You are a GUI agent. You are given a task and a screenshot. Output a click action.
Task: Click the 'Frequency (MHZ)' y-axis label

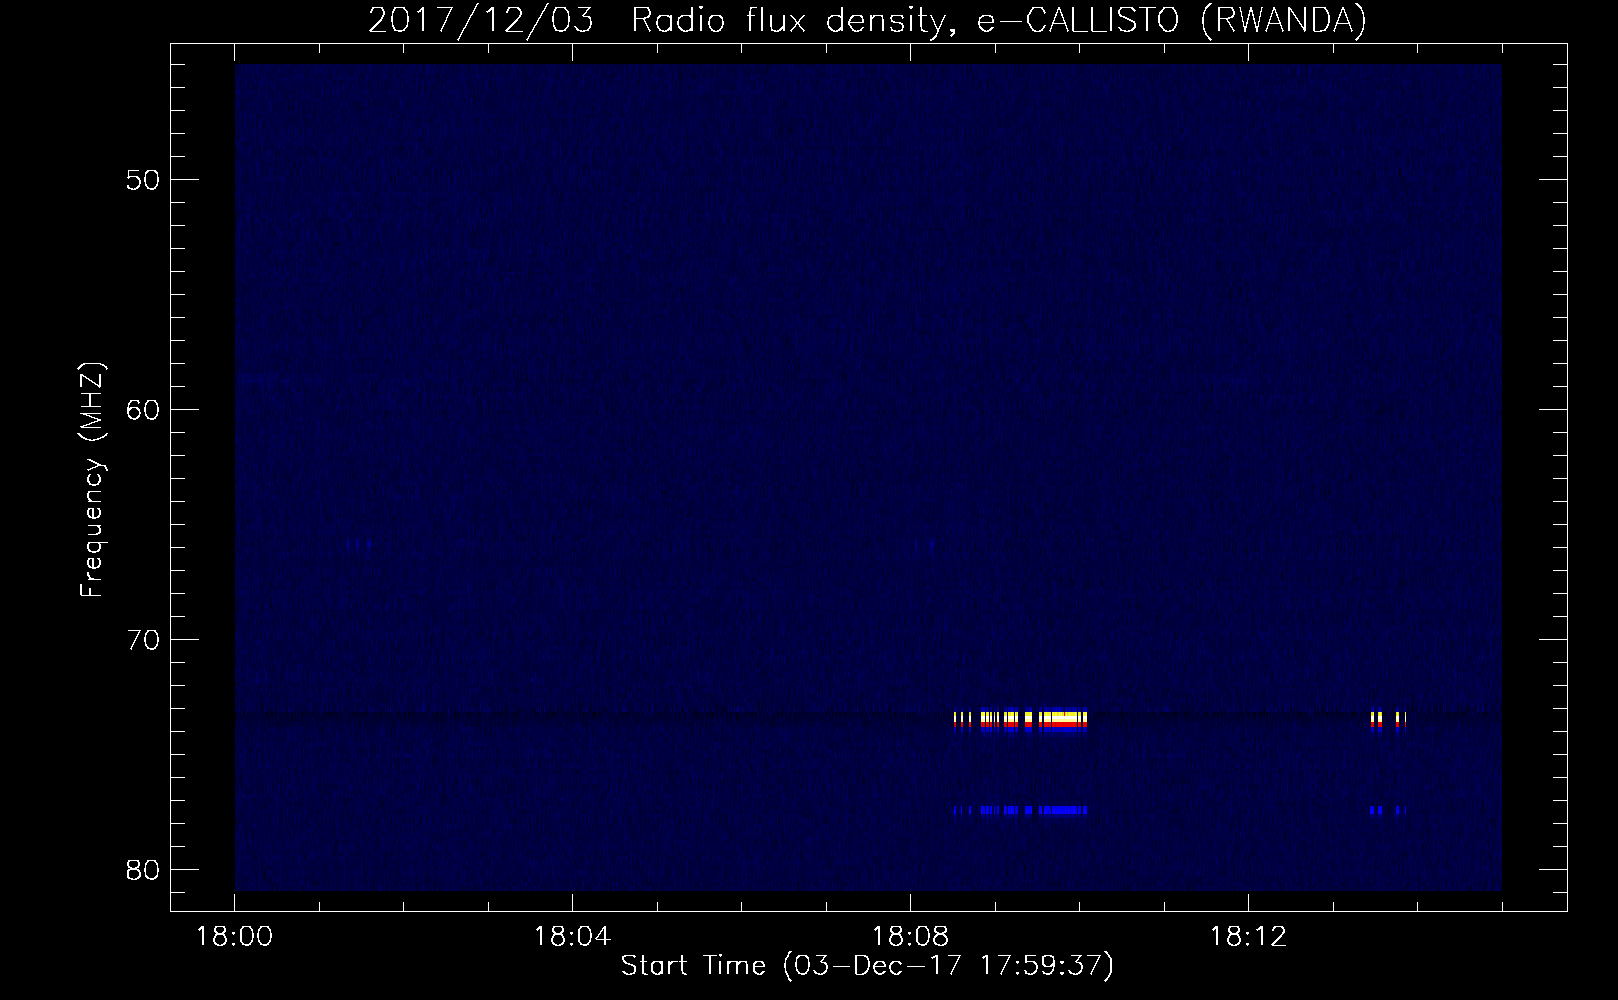pyautogui.click(x=92, y=481)
